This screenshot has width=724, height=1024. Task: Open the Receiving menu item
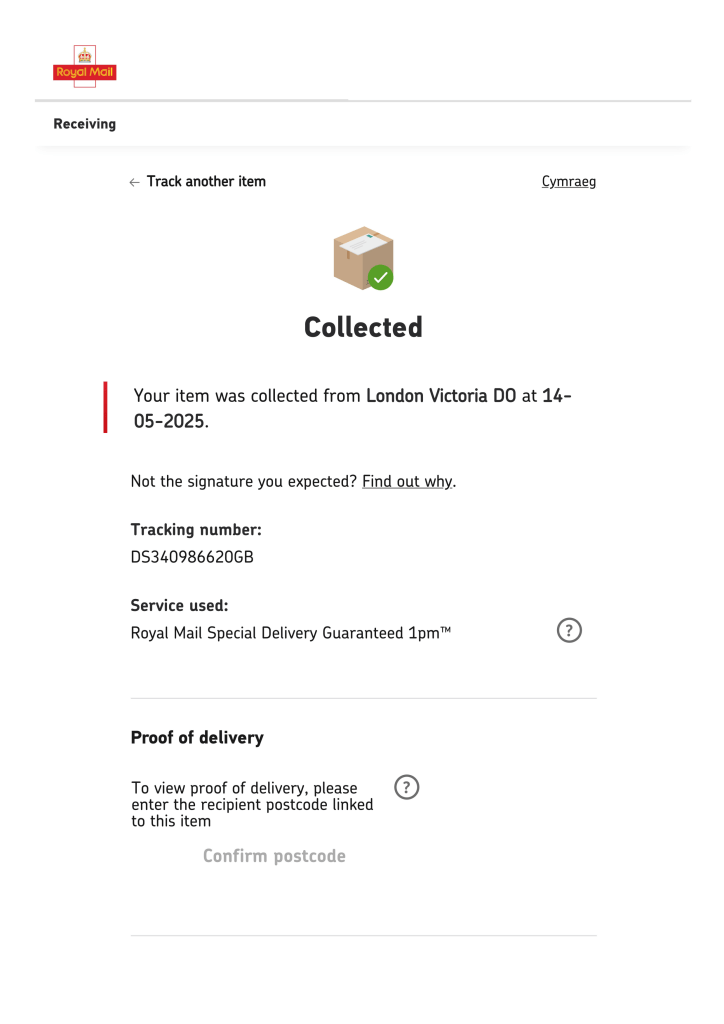click(x=84, y=124)
